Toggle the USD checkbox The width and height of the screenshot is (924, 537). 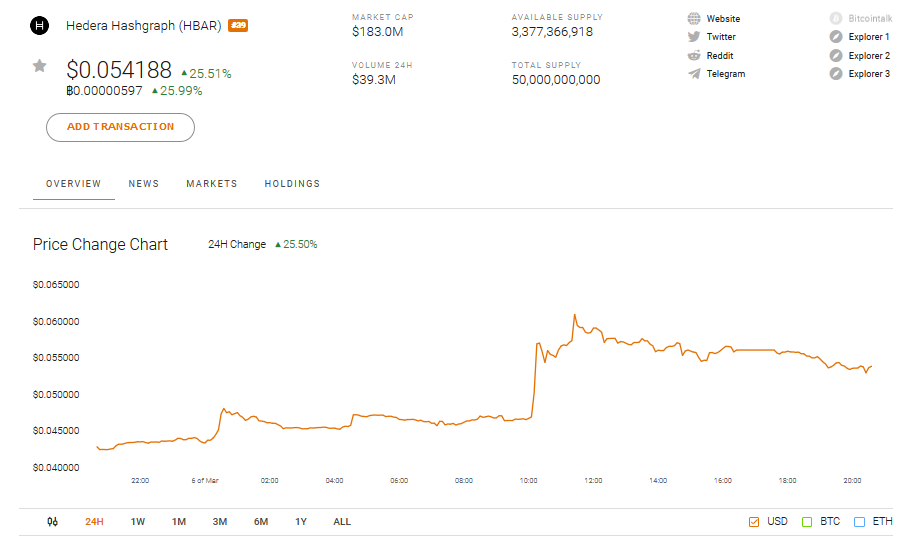click(x=754, y=522)
